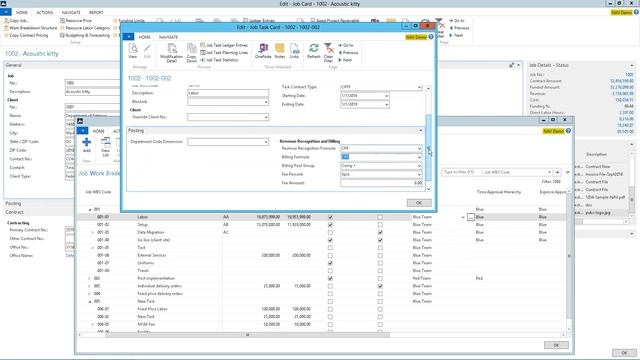Click the Copy Down icon
This screenshot has width=640, height=360.
[x=191, y=53]
